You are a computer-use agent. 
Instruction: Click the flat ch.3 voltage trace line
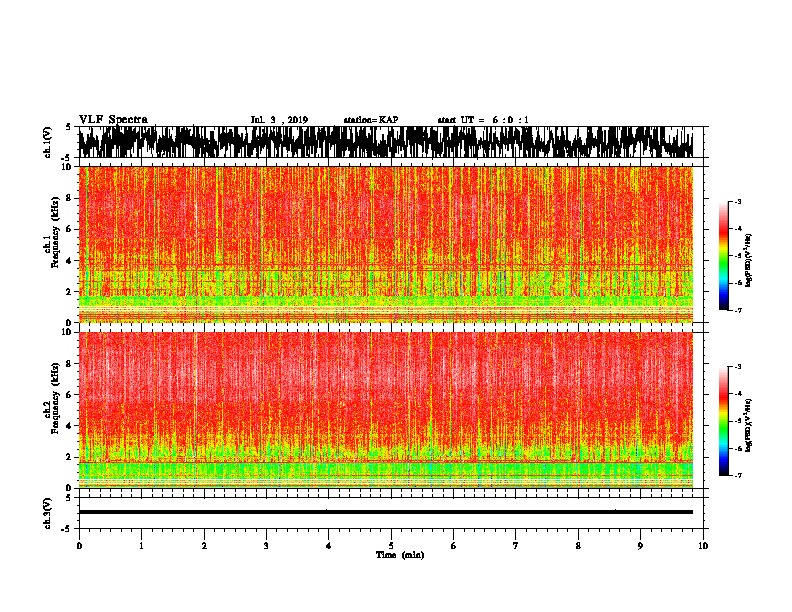point(385,512)
